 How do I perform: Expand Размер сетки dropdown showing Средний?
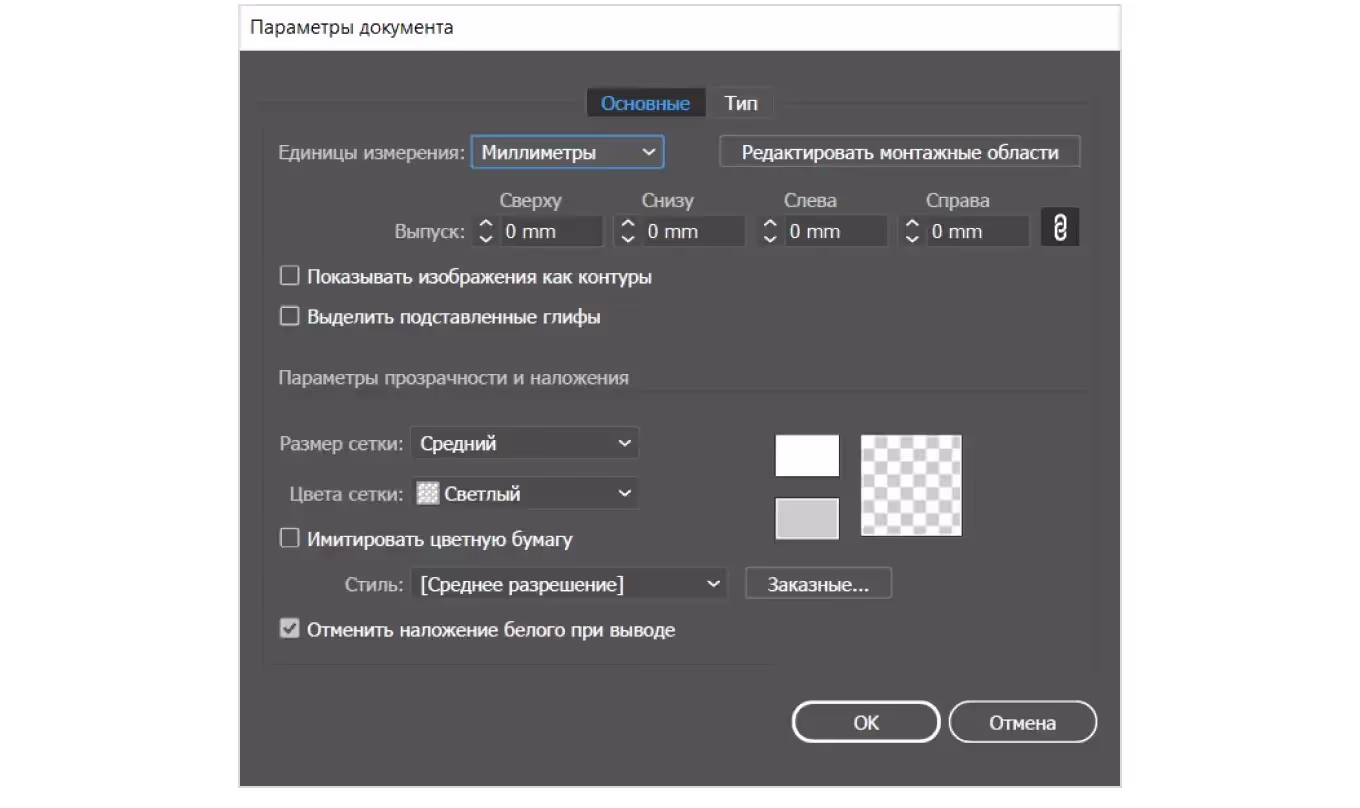click(x=525, y=443)
